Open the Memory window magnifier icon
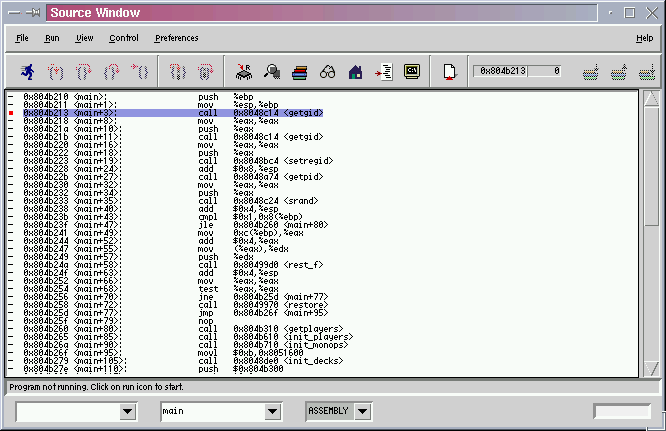 [x=272, y=72]
